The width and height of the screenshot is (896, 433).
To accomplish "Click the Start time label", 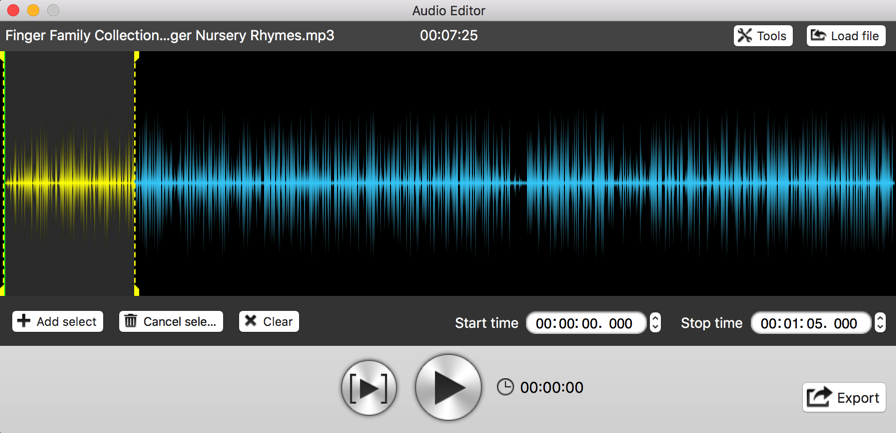I will [486, 323].
